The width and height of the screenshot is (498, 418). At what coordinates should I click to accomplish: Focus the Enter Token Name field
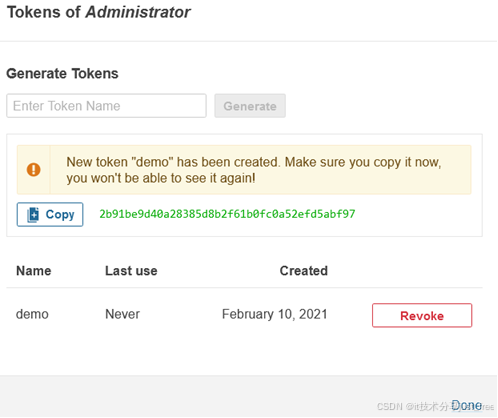[x=106, y=106]
